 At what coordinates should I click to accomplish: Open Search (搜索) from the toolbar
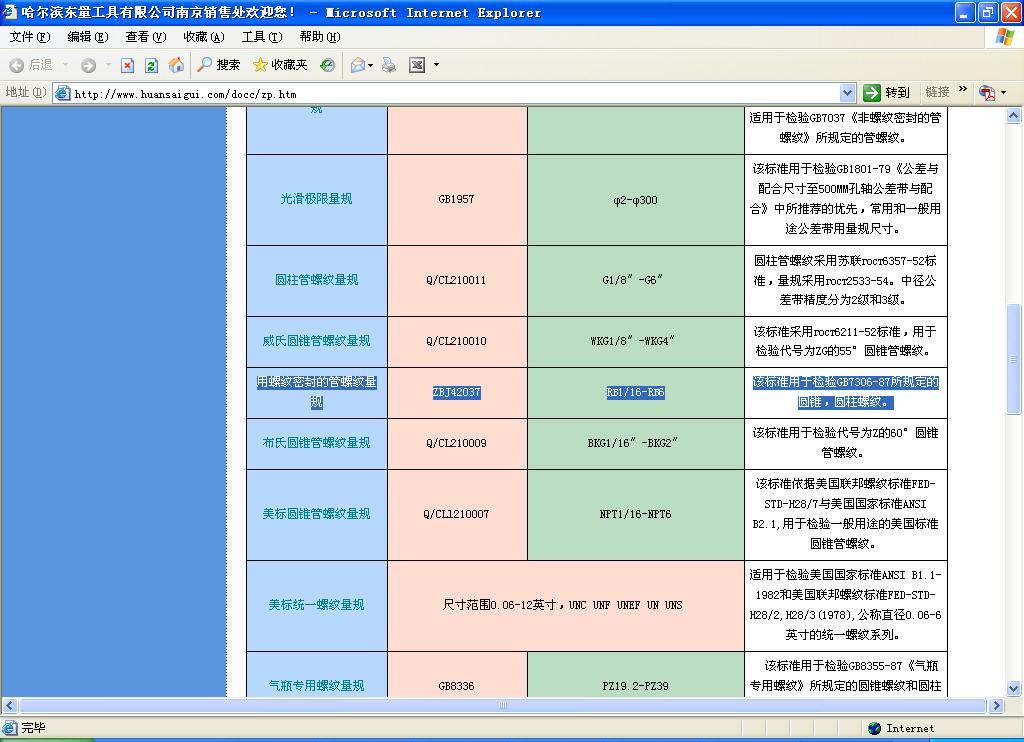click(x=219, y=65)
